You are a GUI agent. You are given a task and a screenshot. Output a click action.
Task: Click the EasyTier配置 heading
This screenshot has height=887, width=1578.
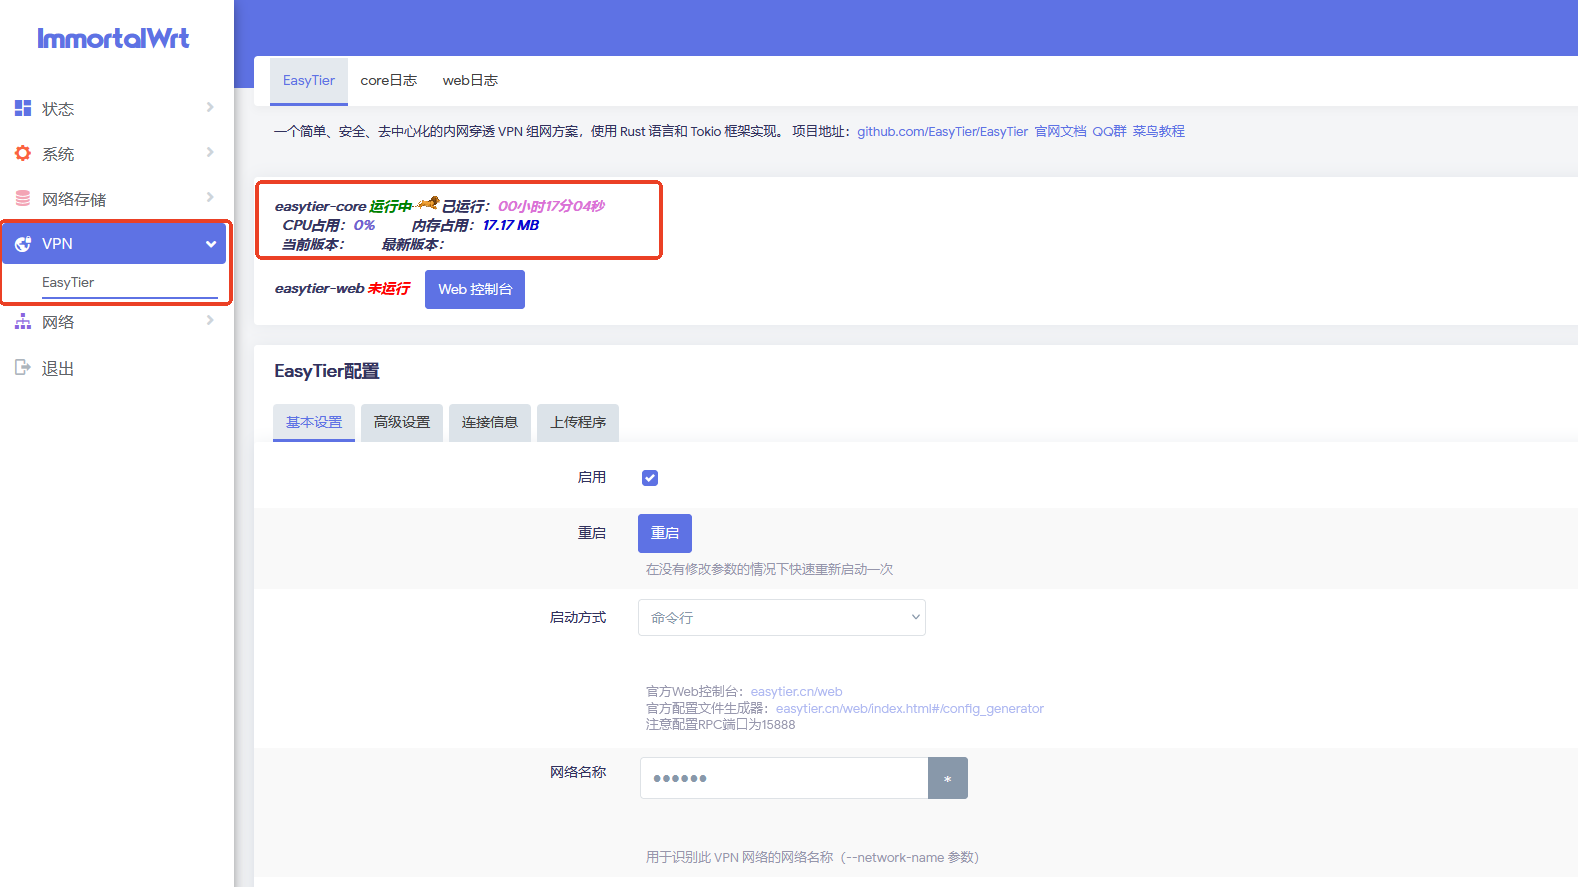[x=327, y=371]
